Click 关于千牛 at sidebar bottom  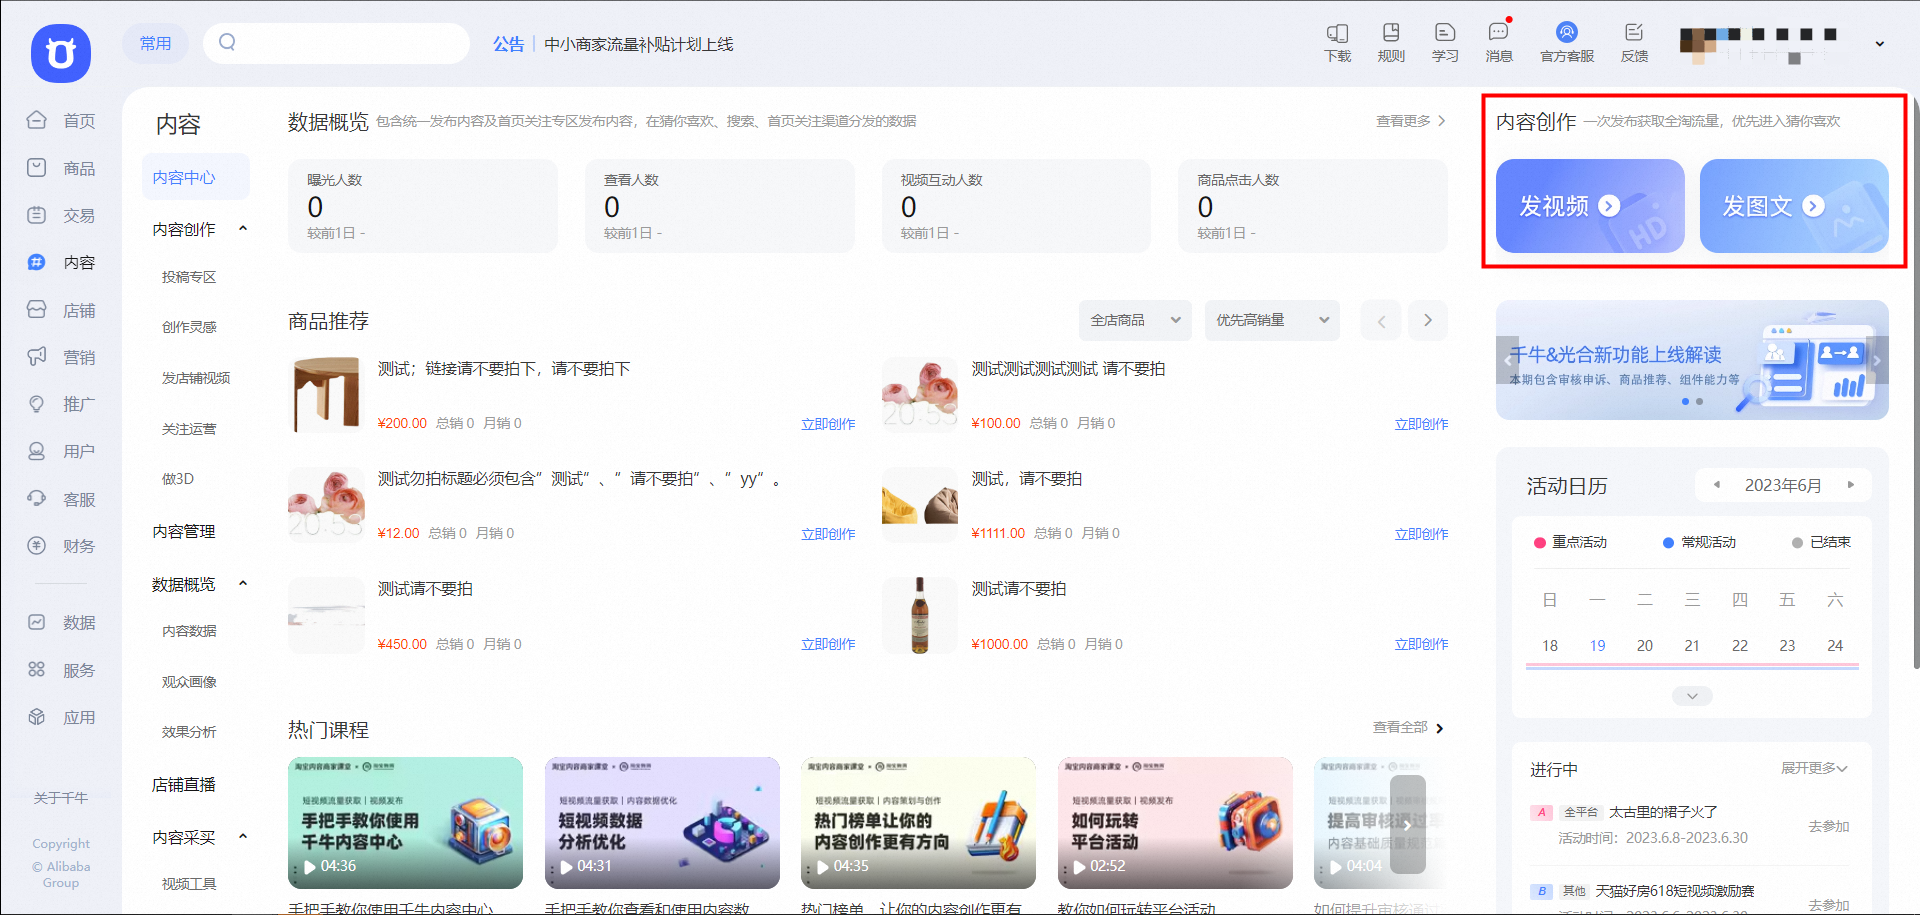click(61, 798)
